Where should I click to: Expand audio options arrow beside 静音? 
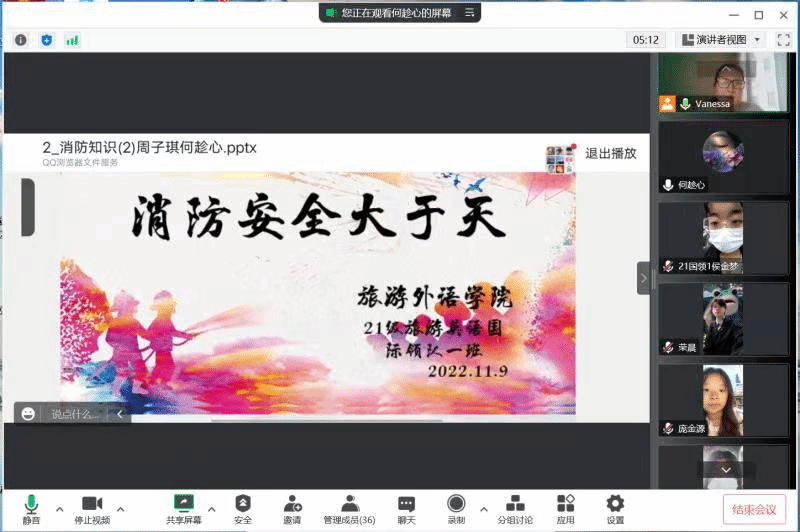tap(59, 508)
